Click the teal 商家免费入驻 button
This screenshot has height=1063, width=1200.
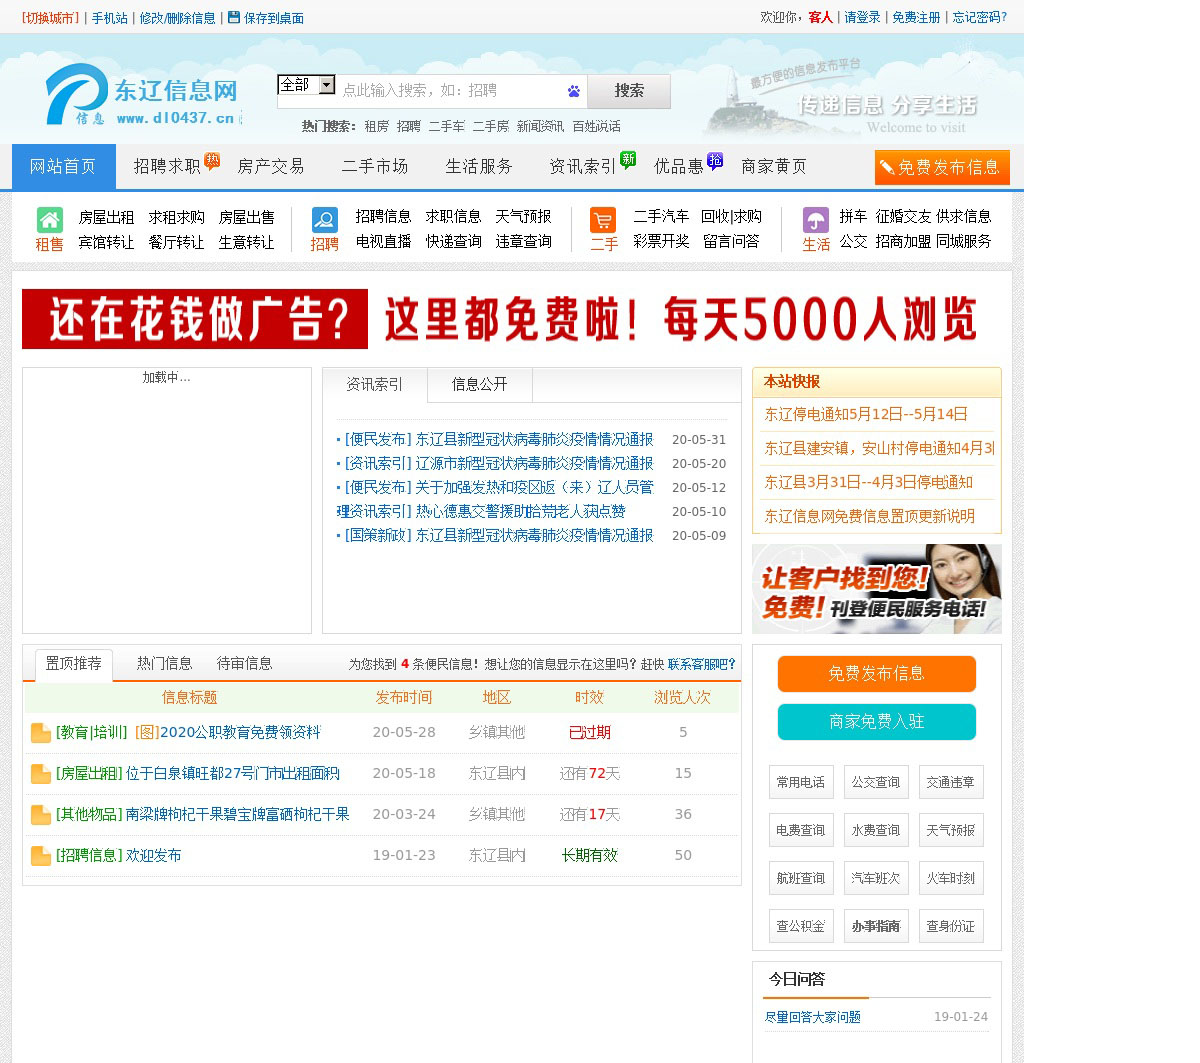[x=876, y=722]
